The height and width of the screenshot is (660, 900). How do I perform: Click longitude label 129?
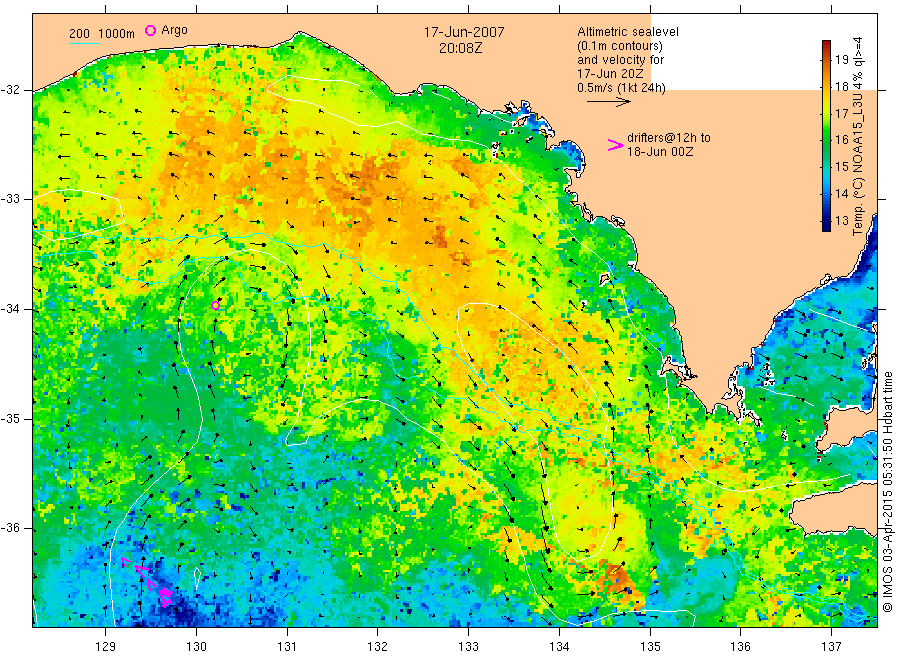point(106,647)
